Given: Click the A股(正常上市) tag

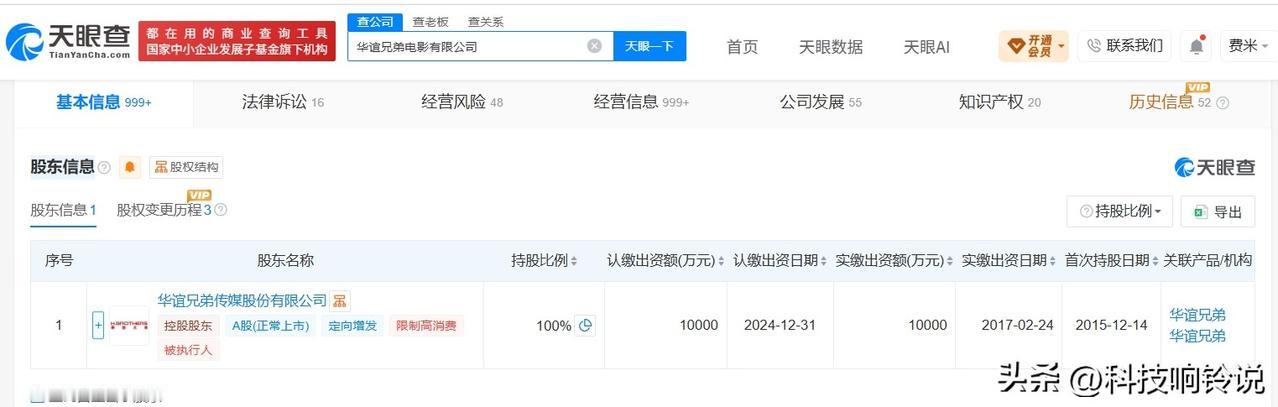Looking at the screenshot, I should click(271, 325).
